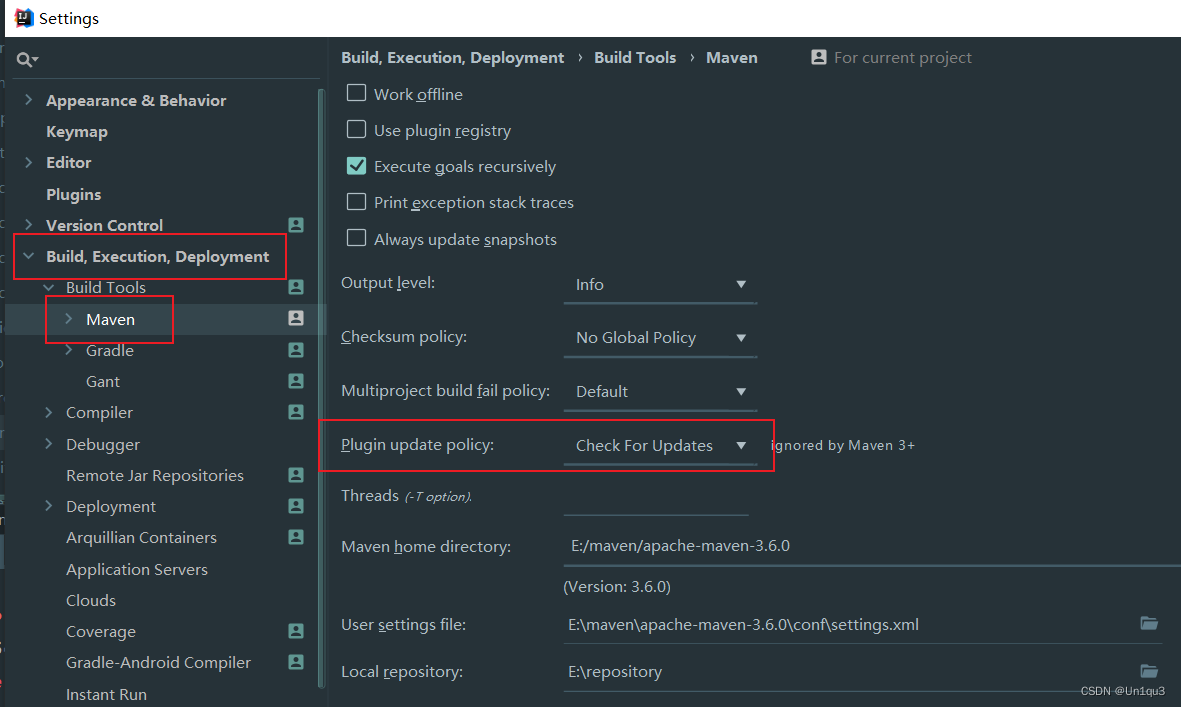Screen dimensions: 1181x707
Task: Select Clouds in settings tree
Action: click(90, 601)
